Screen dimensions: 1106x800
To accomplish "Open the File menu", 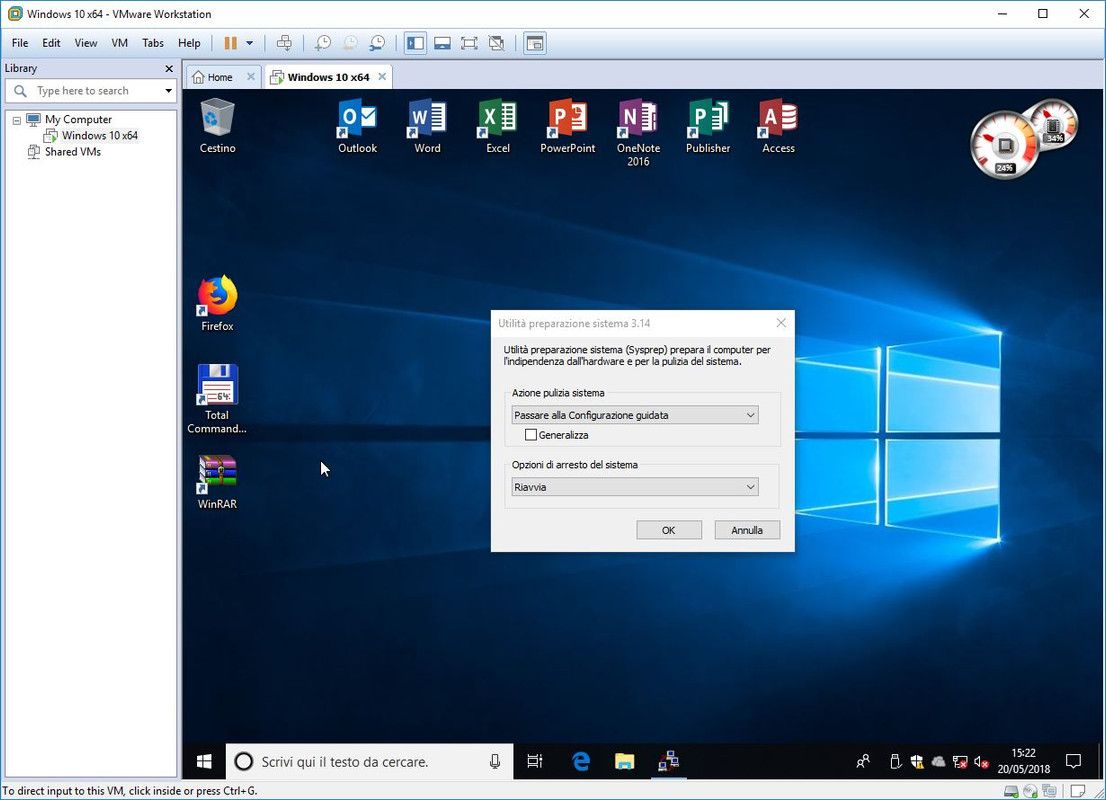I will (20, 43).
